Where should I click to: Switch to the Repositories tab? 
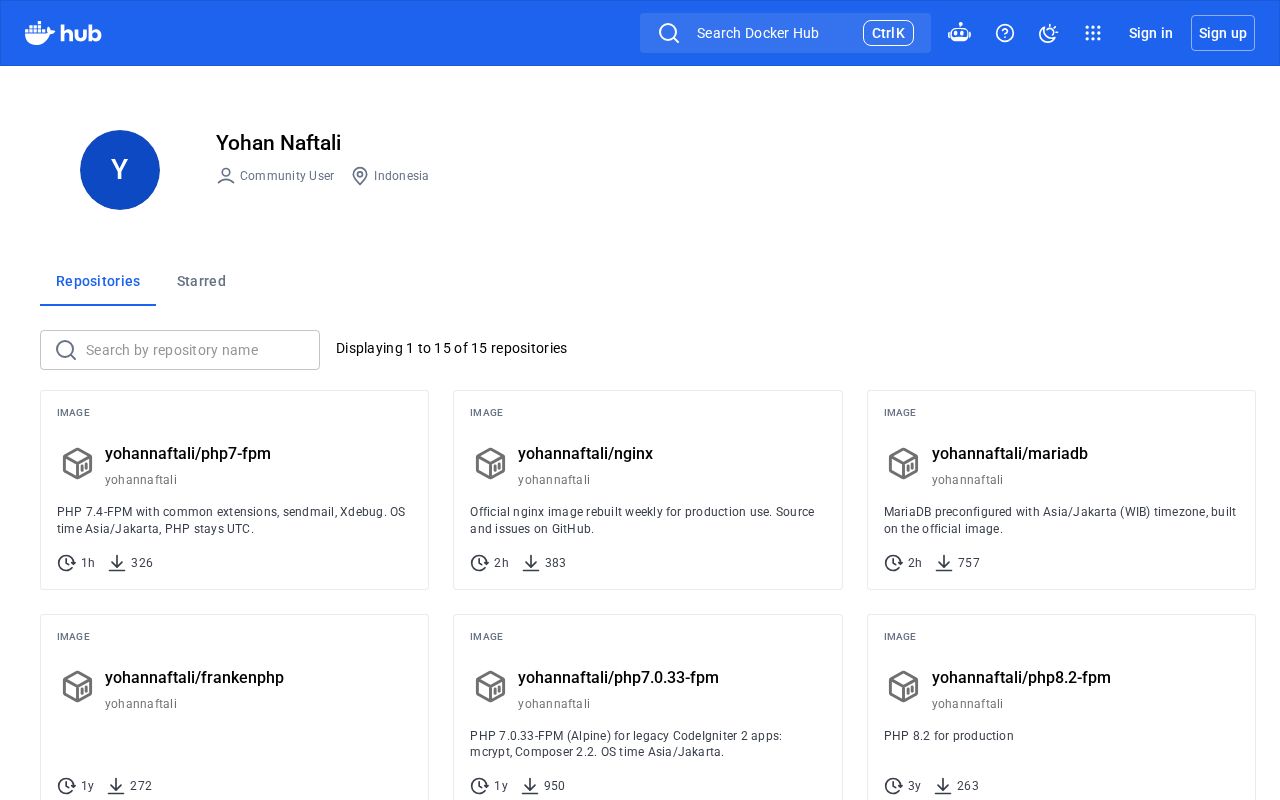tap(98, 281)
